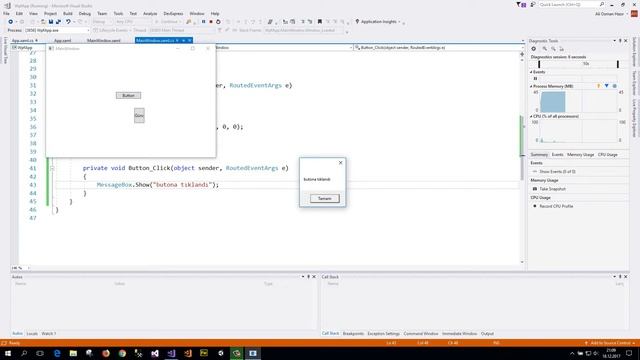This screenshot has width=640, height=360.
Task: Switch to the App.xaml.cs editor tab
Action: click(25, 40)
